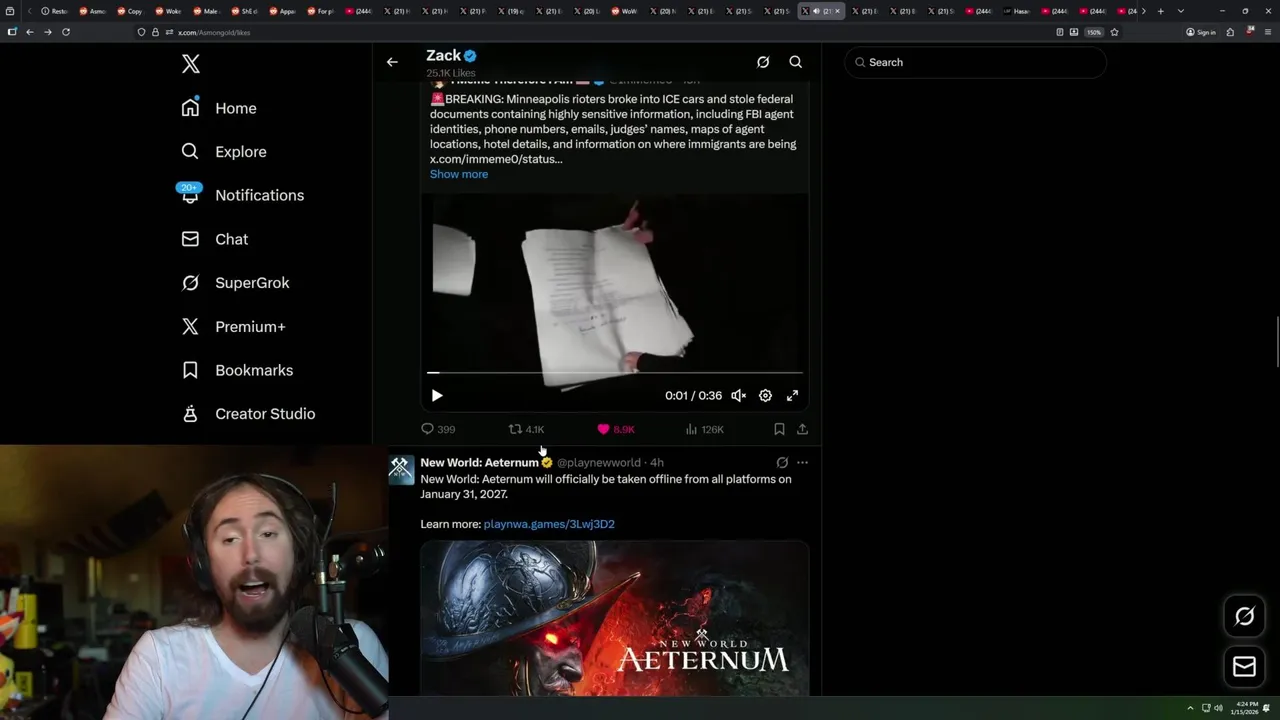Expand tweet with Show more
This screenshot has width=1280, height=720.
[459, 174]
